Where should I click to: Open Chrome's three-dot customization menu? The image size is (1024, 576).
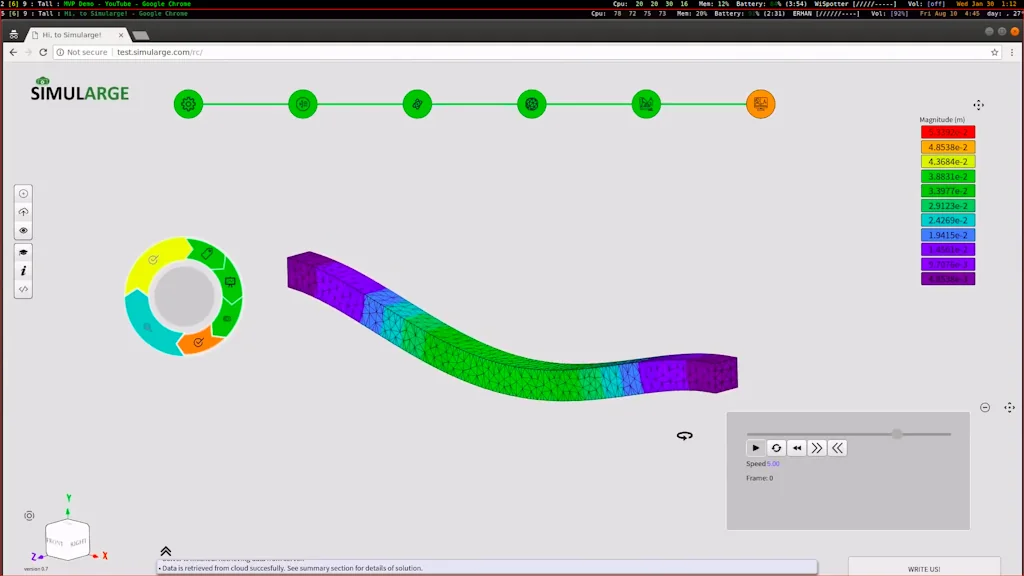click(1012, 52)
